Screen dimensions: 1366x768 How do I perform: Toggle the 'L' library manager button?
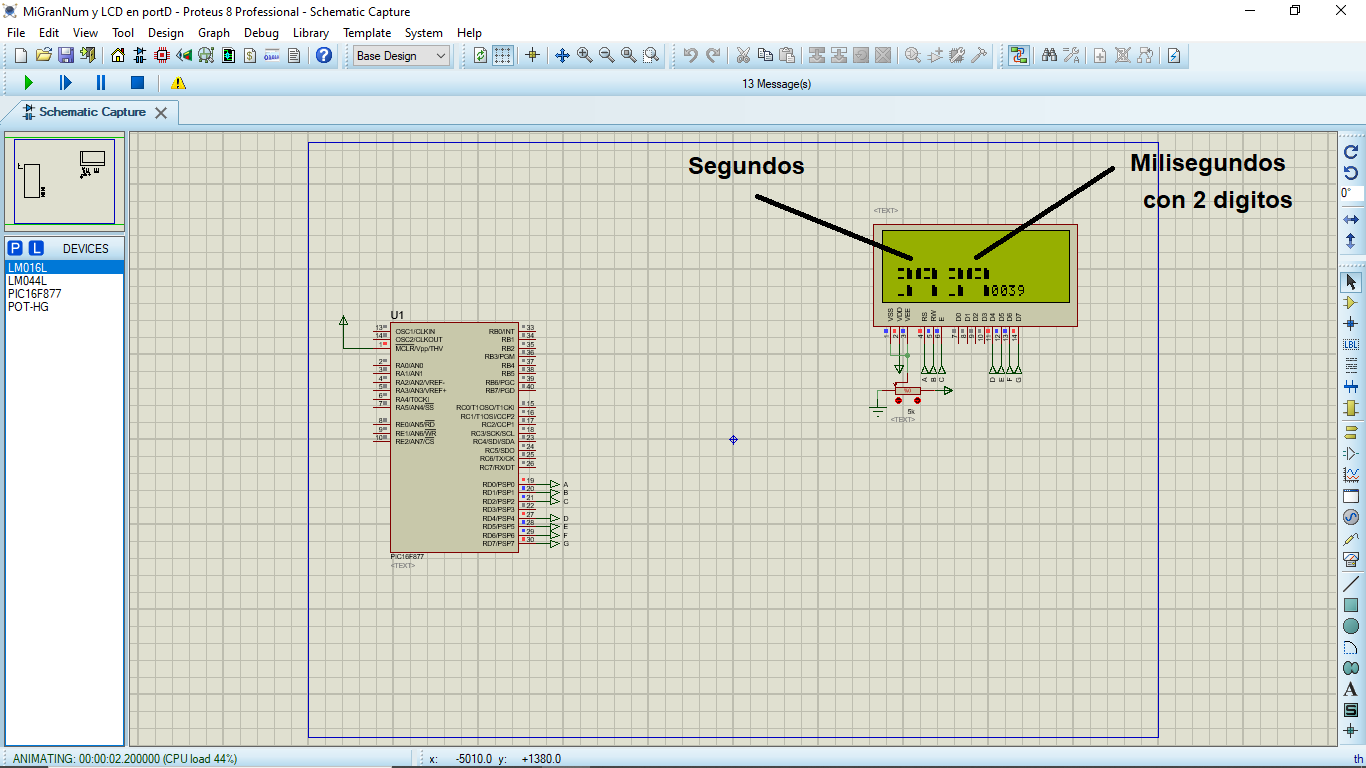pyautogui.click(x=36, y=248)
